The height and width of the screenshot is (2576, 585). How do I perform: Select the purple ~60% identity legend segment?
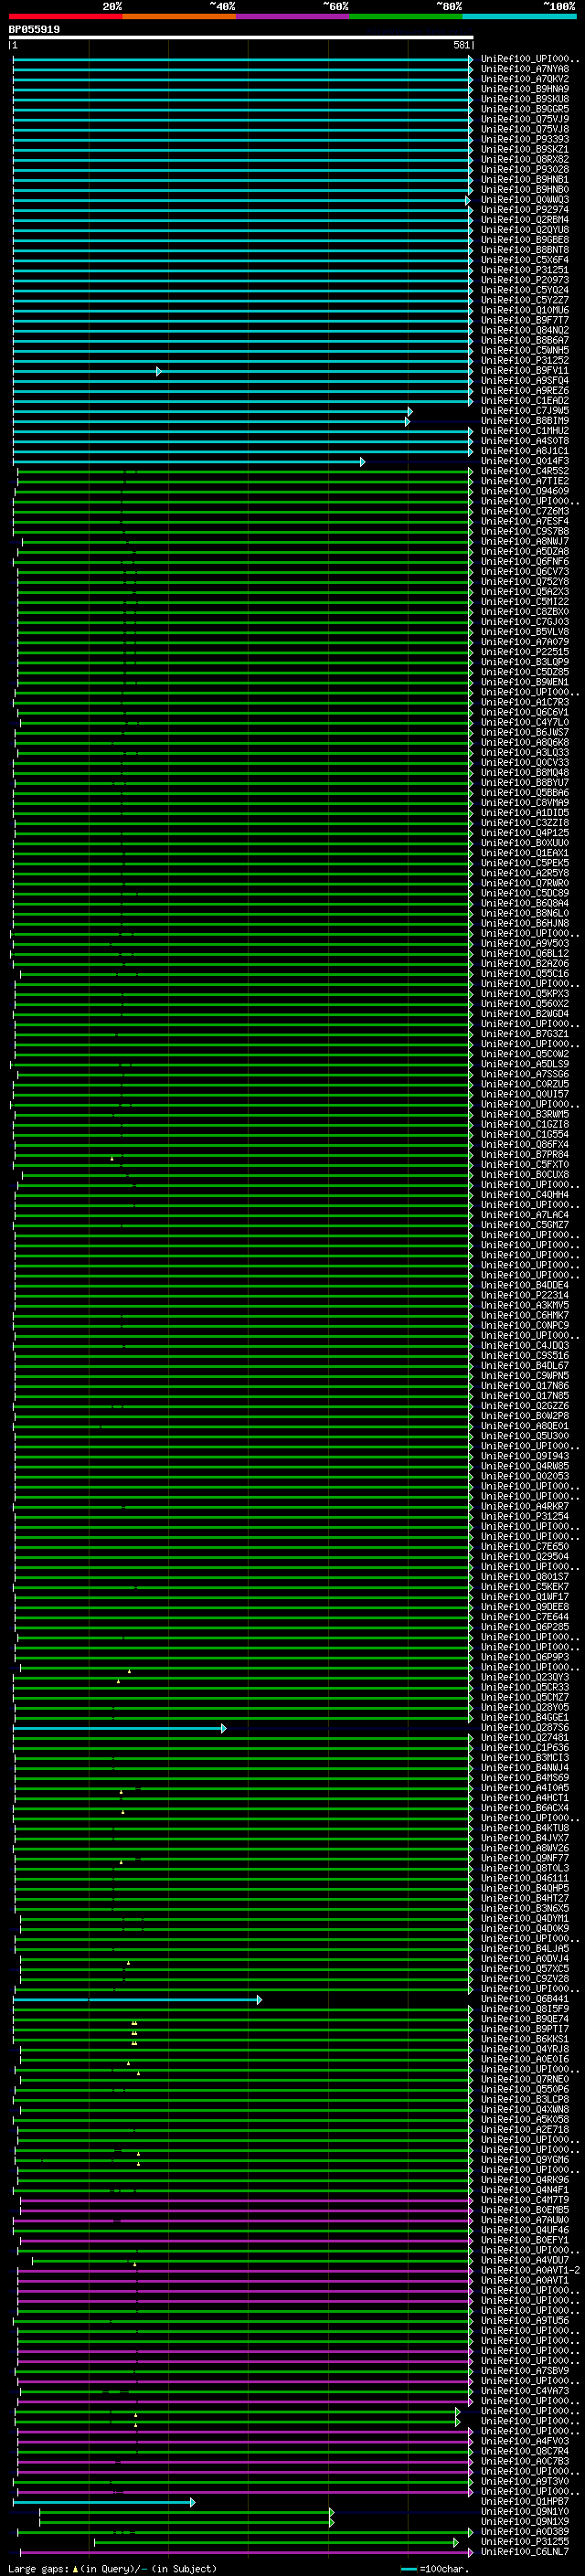pos(293,16)
